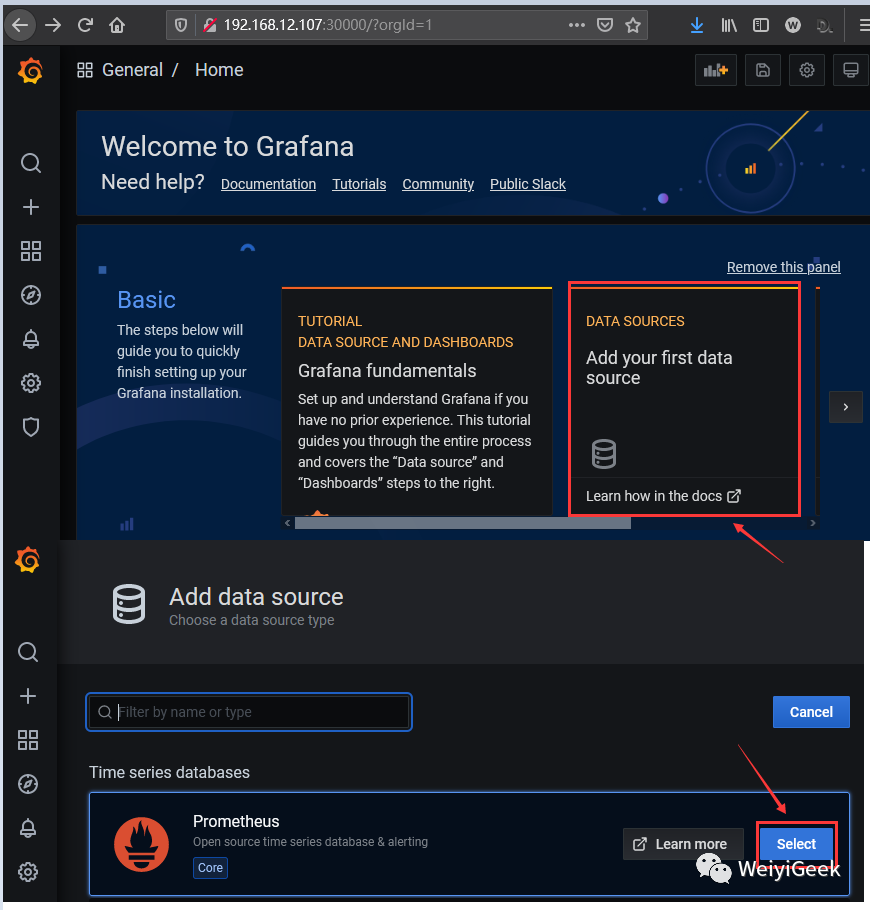The height and width of the screenshot is (910, 870).
Task: Reload the current browser page
Action: click(85, 25)
